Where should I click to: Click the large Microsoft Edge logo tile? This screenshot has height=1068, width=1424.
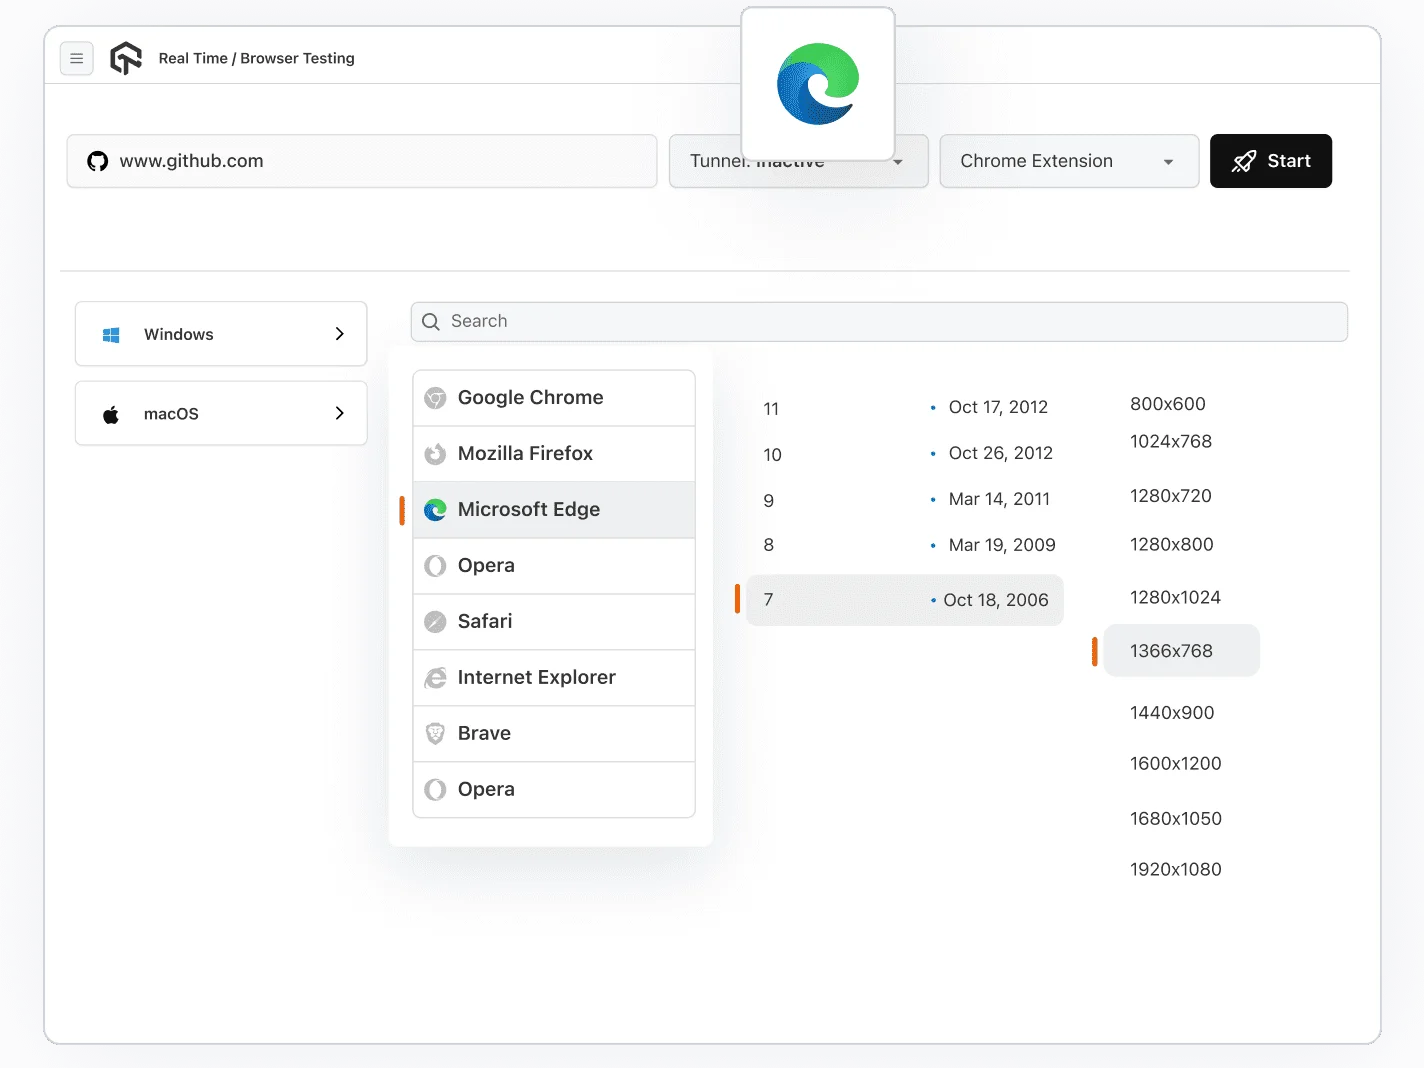pos(817,84)
